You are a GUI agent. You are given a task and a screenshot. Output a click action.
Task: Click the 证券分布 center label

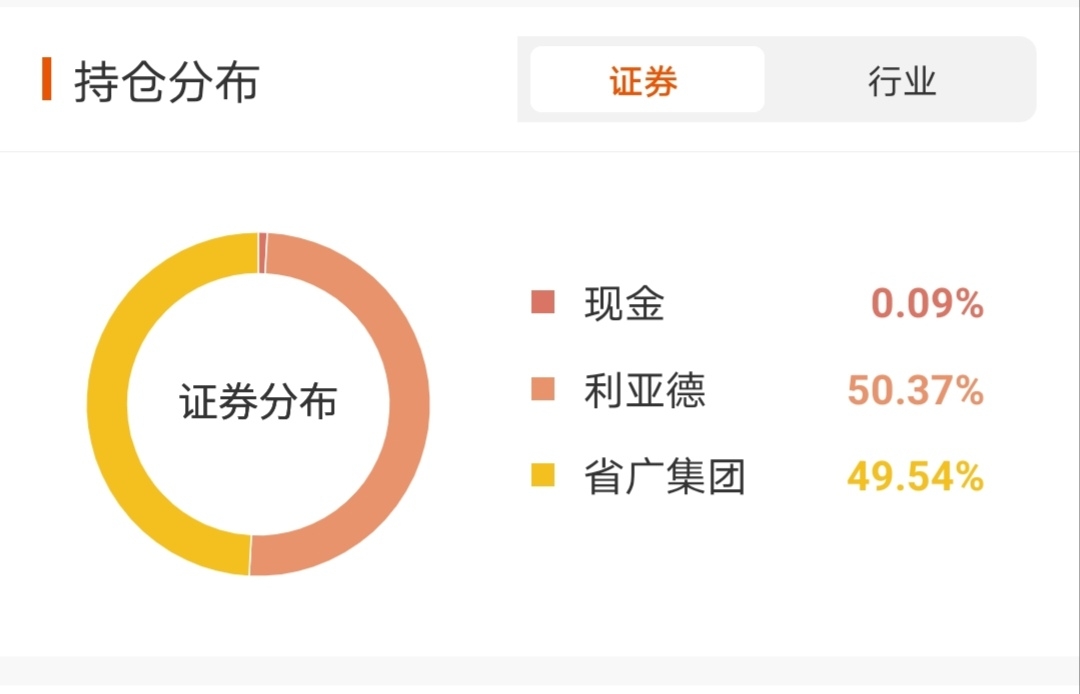point(258,402)
